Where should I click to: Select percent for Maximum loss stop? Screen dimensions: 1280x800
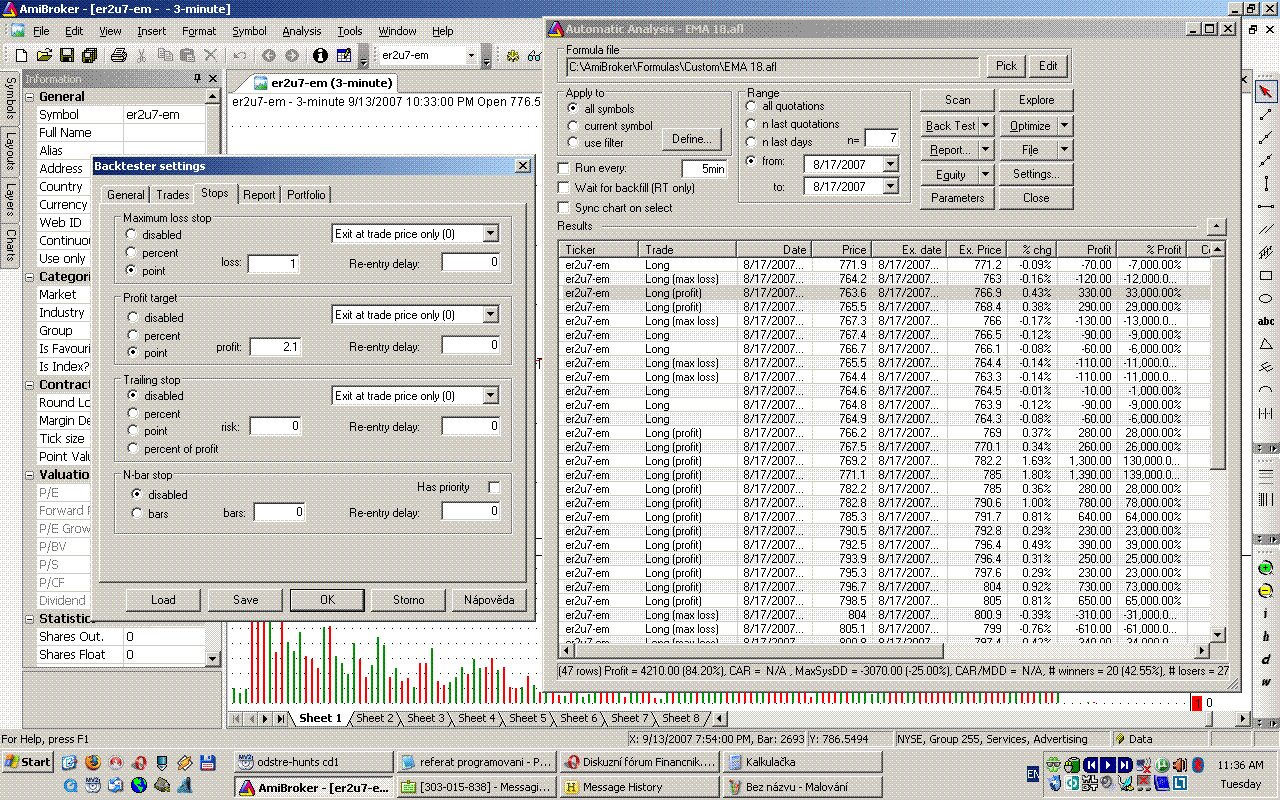click(132, 253)
